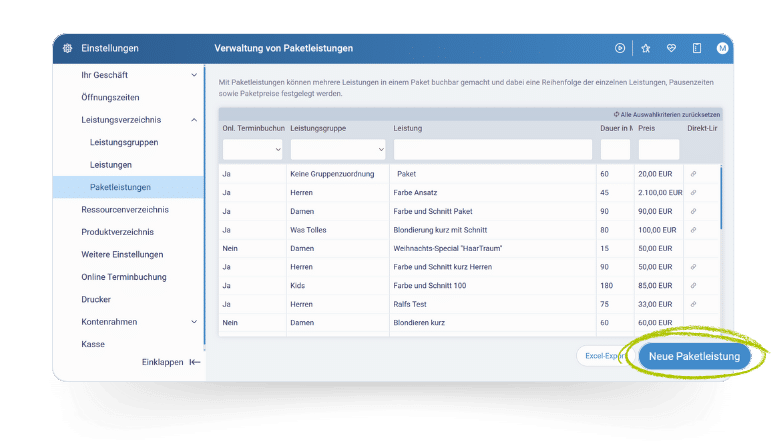
Task: Click the star favorites icon
Action: tap(646, 48)
